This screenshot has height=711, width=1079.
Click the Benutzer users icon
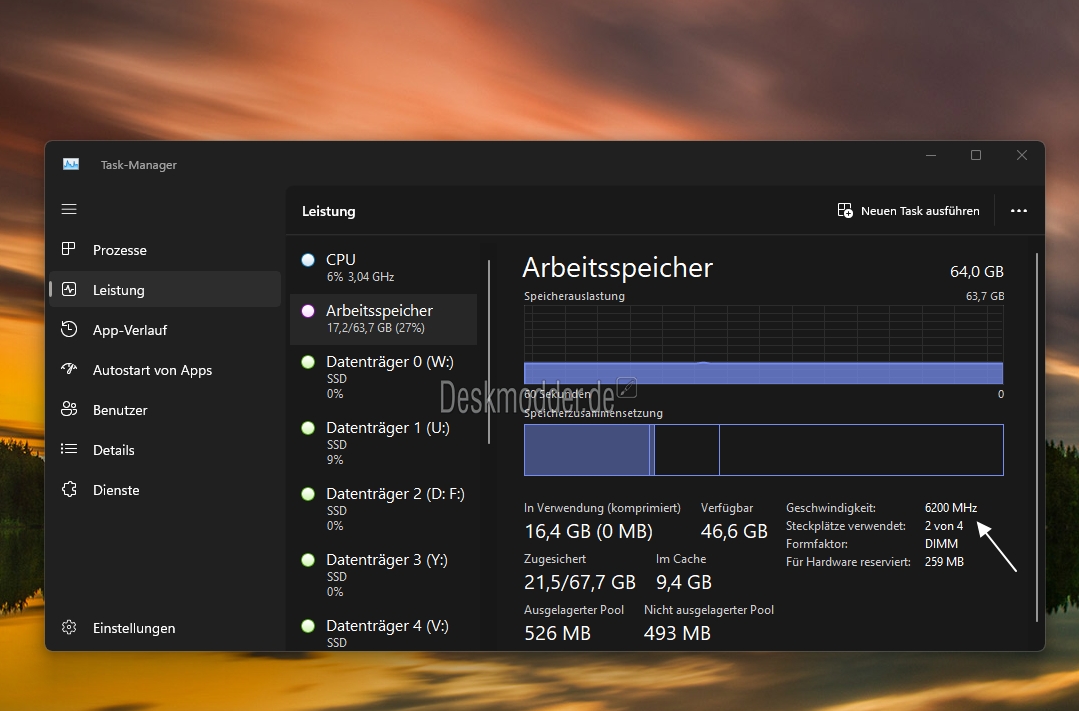click(69, 410)
